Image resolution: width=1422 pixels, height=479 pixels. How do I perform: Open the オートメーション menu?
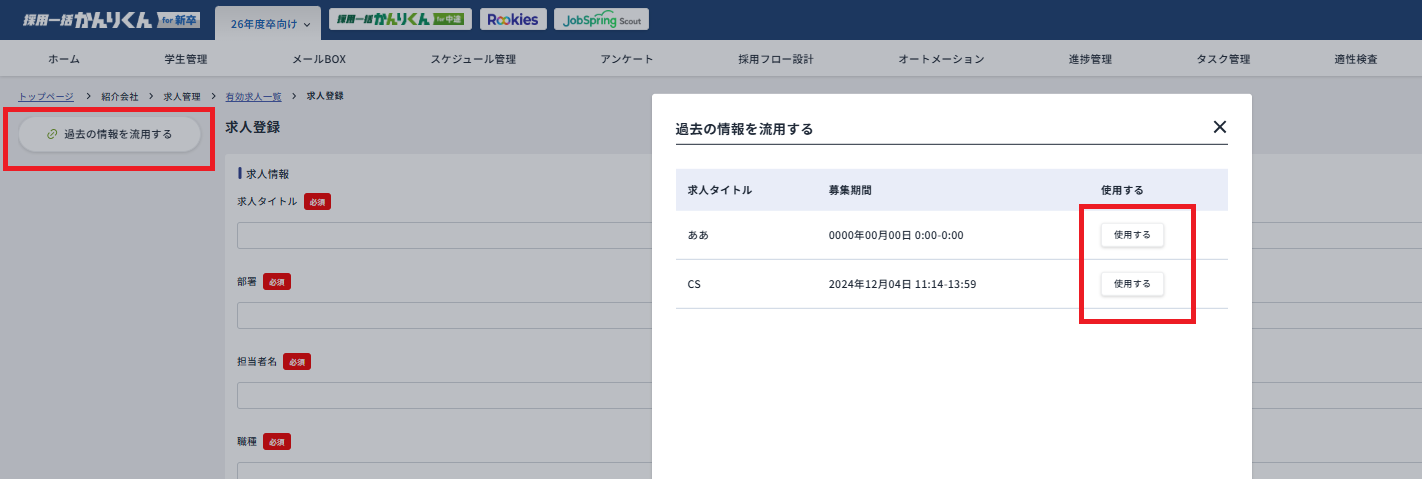pyautogui.click(x=941, y=59)
